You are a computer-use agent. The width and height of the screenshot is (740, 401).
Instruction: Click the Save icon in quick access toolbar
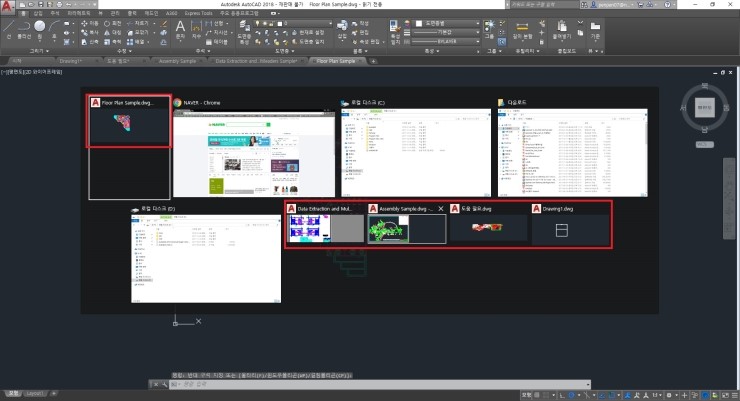(40, 4)
